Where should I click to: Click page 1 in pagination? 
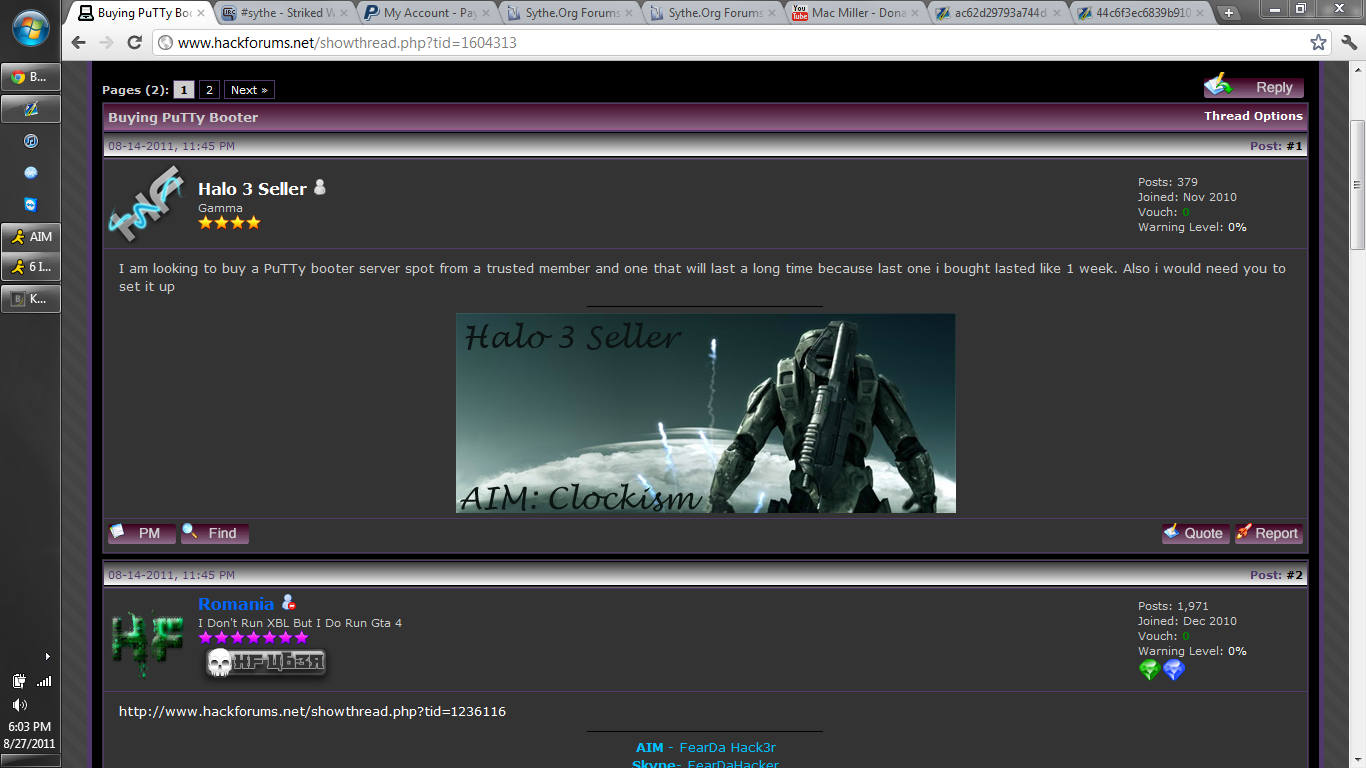point(184,90)
